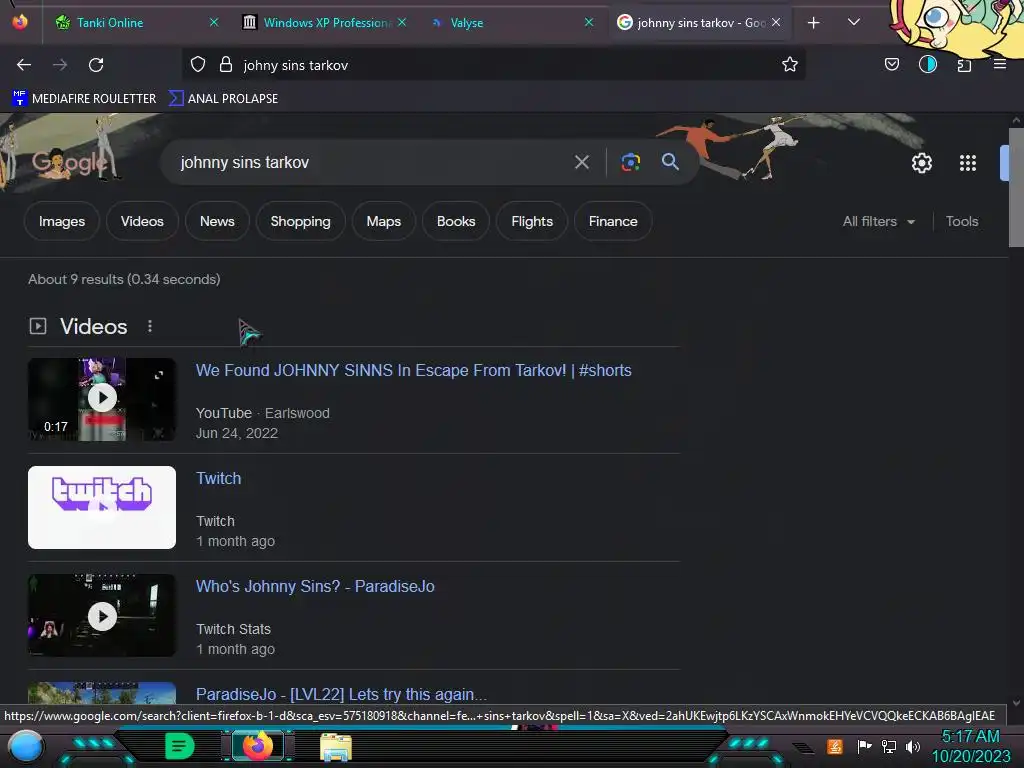
Task: Click the Google search input field
Action: [x=372, y=162]
